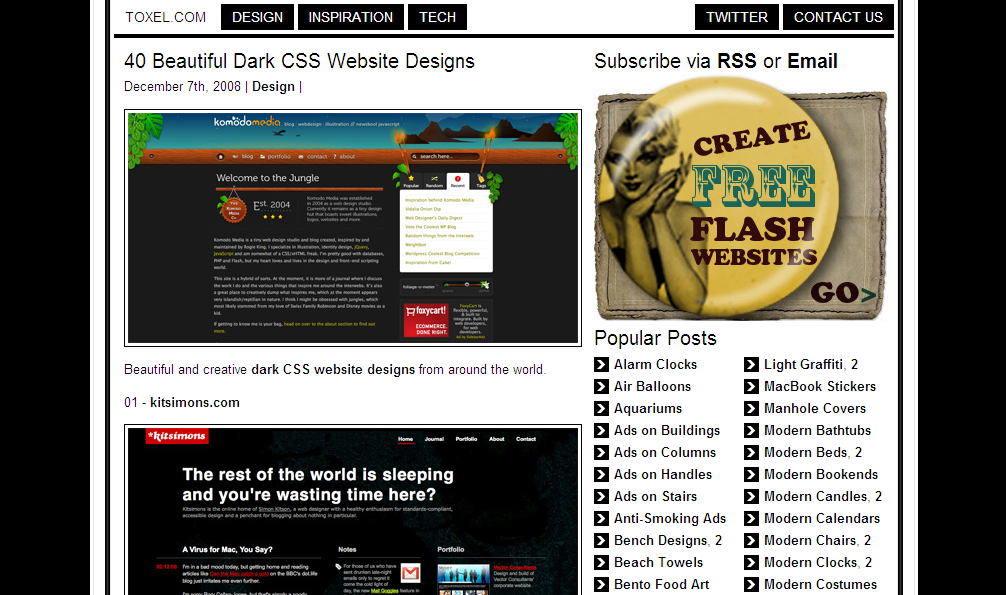Click the arrow icon beside Ads on Stairs
1006x595 pixels.
601,496
